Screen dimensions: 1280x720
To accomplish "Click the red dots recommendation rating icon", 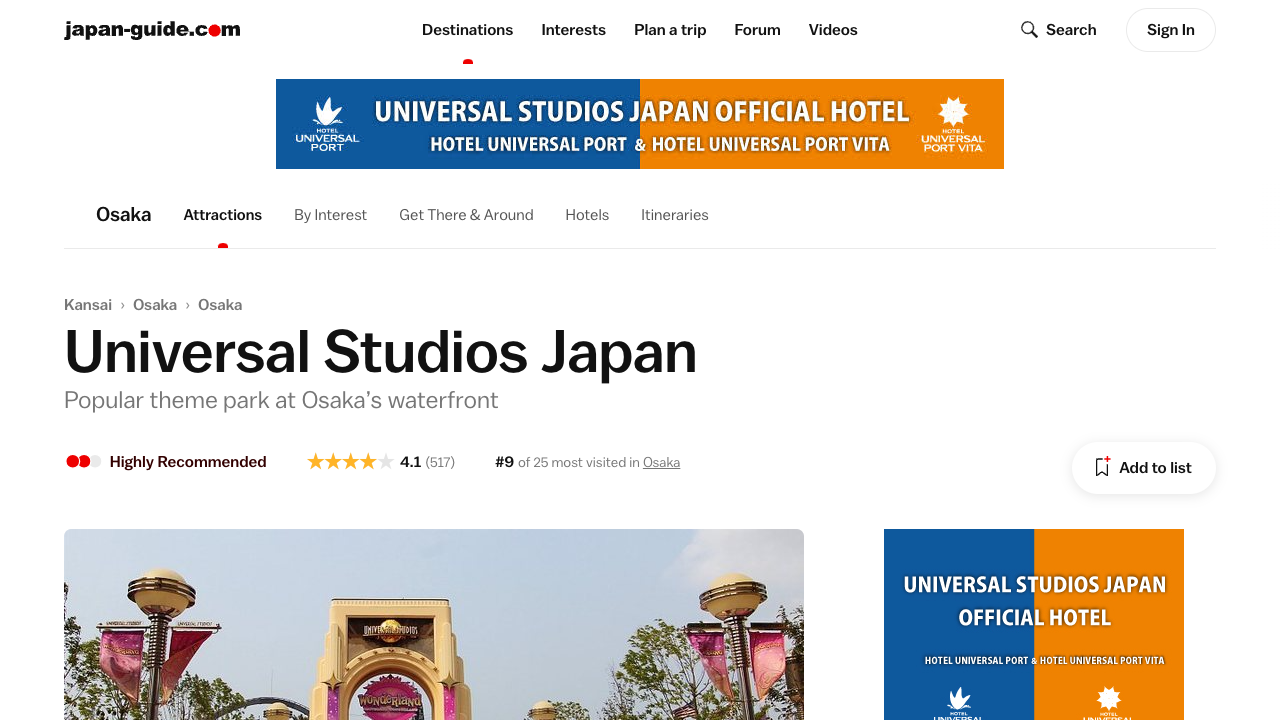I will tap(83, 462).
